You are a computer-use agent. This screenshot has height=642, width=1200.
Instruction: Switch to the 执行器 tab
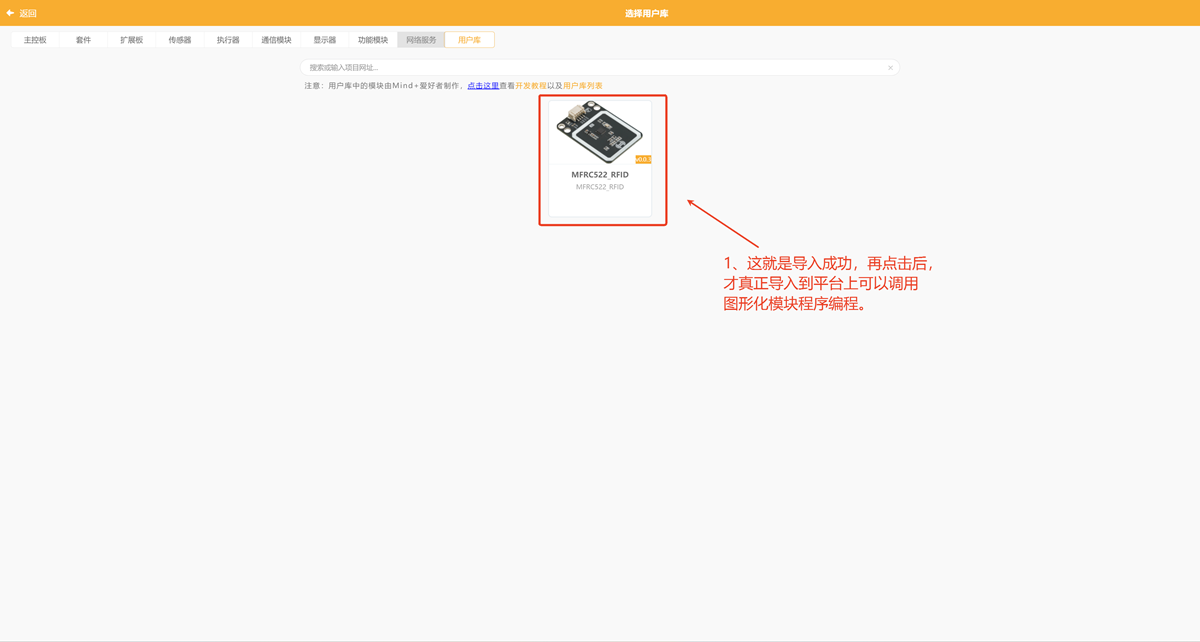click(x=228, y=40)
